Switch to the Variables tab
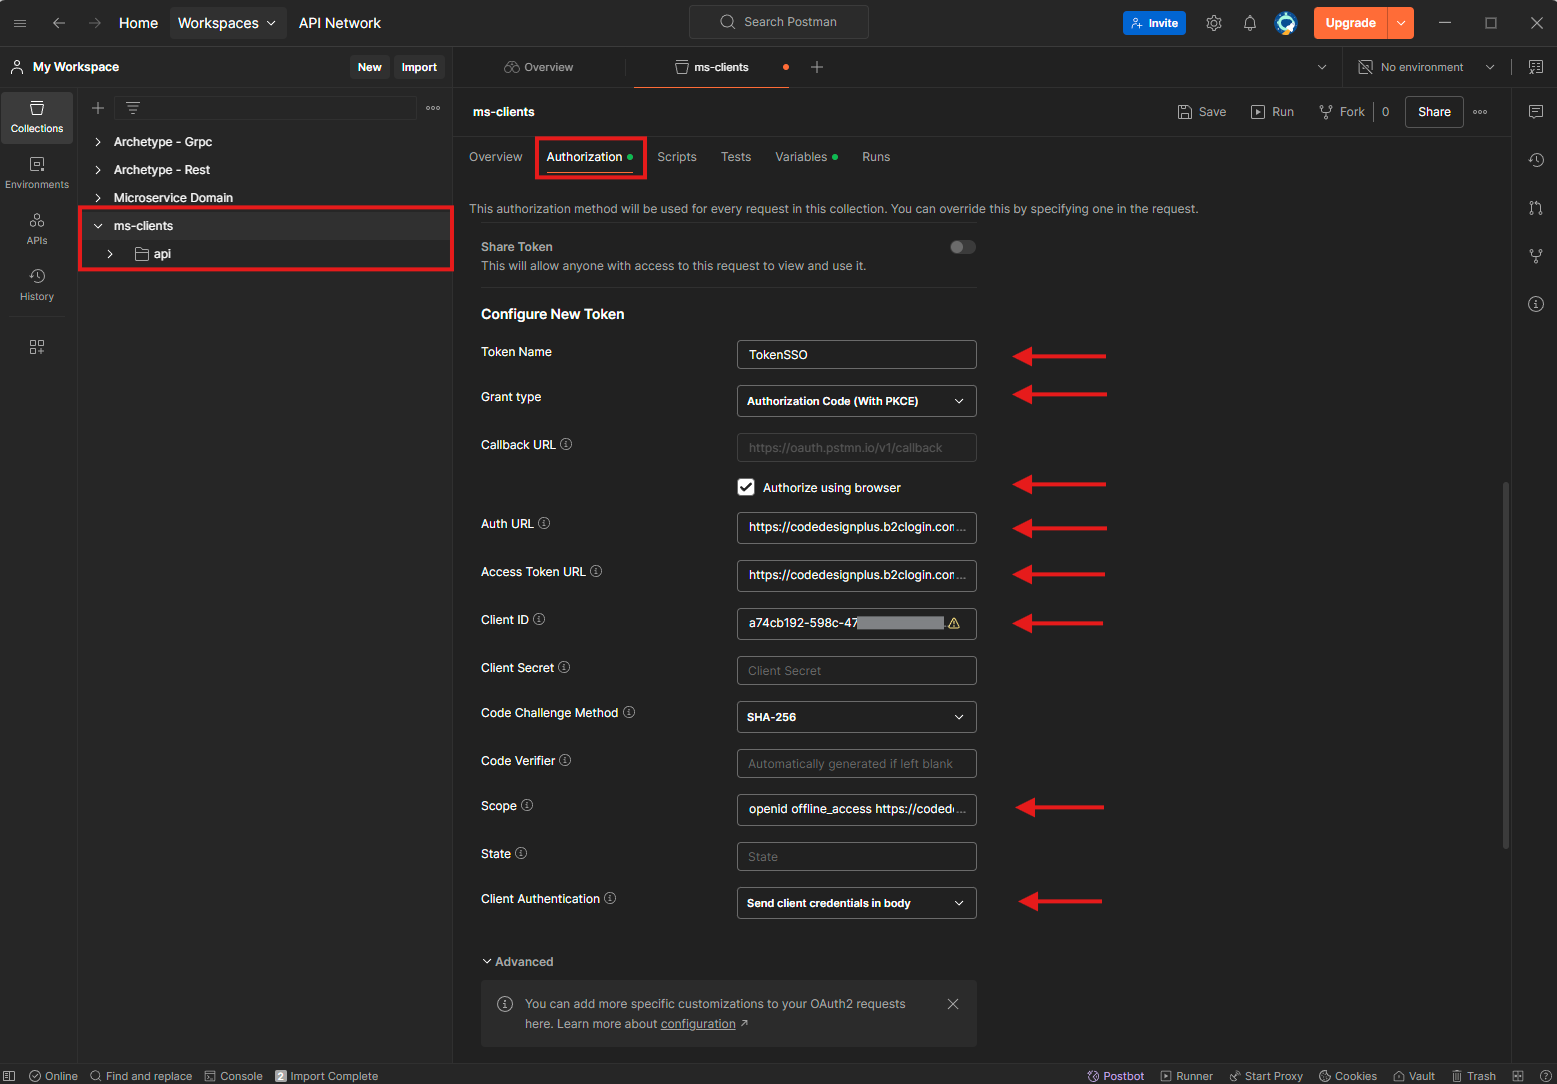 [806, 157]
